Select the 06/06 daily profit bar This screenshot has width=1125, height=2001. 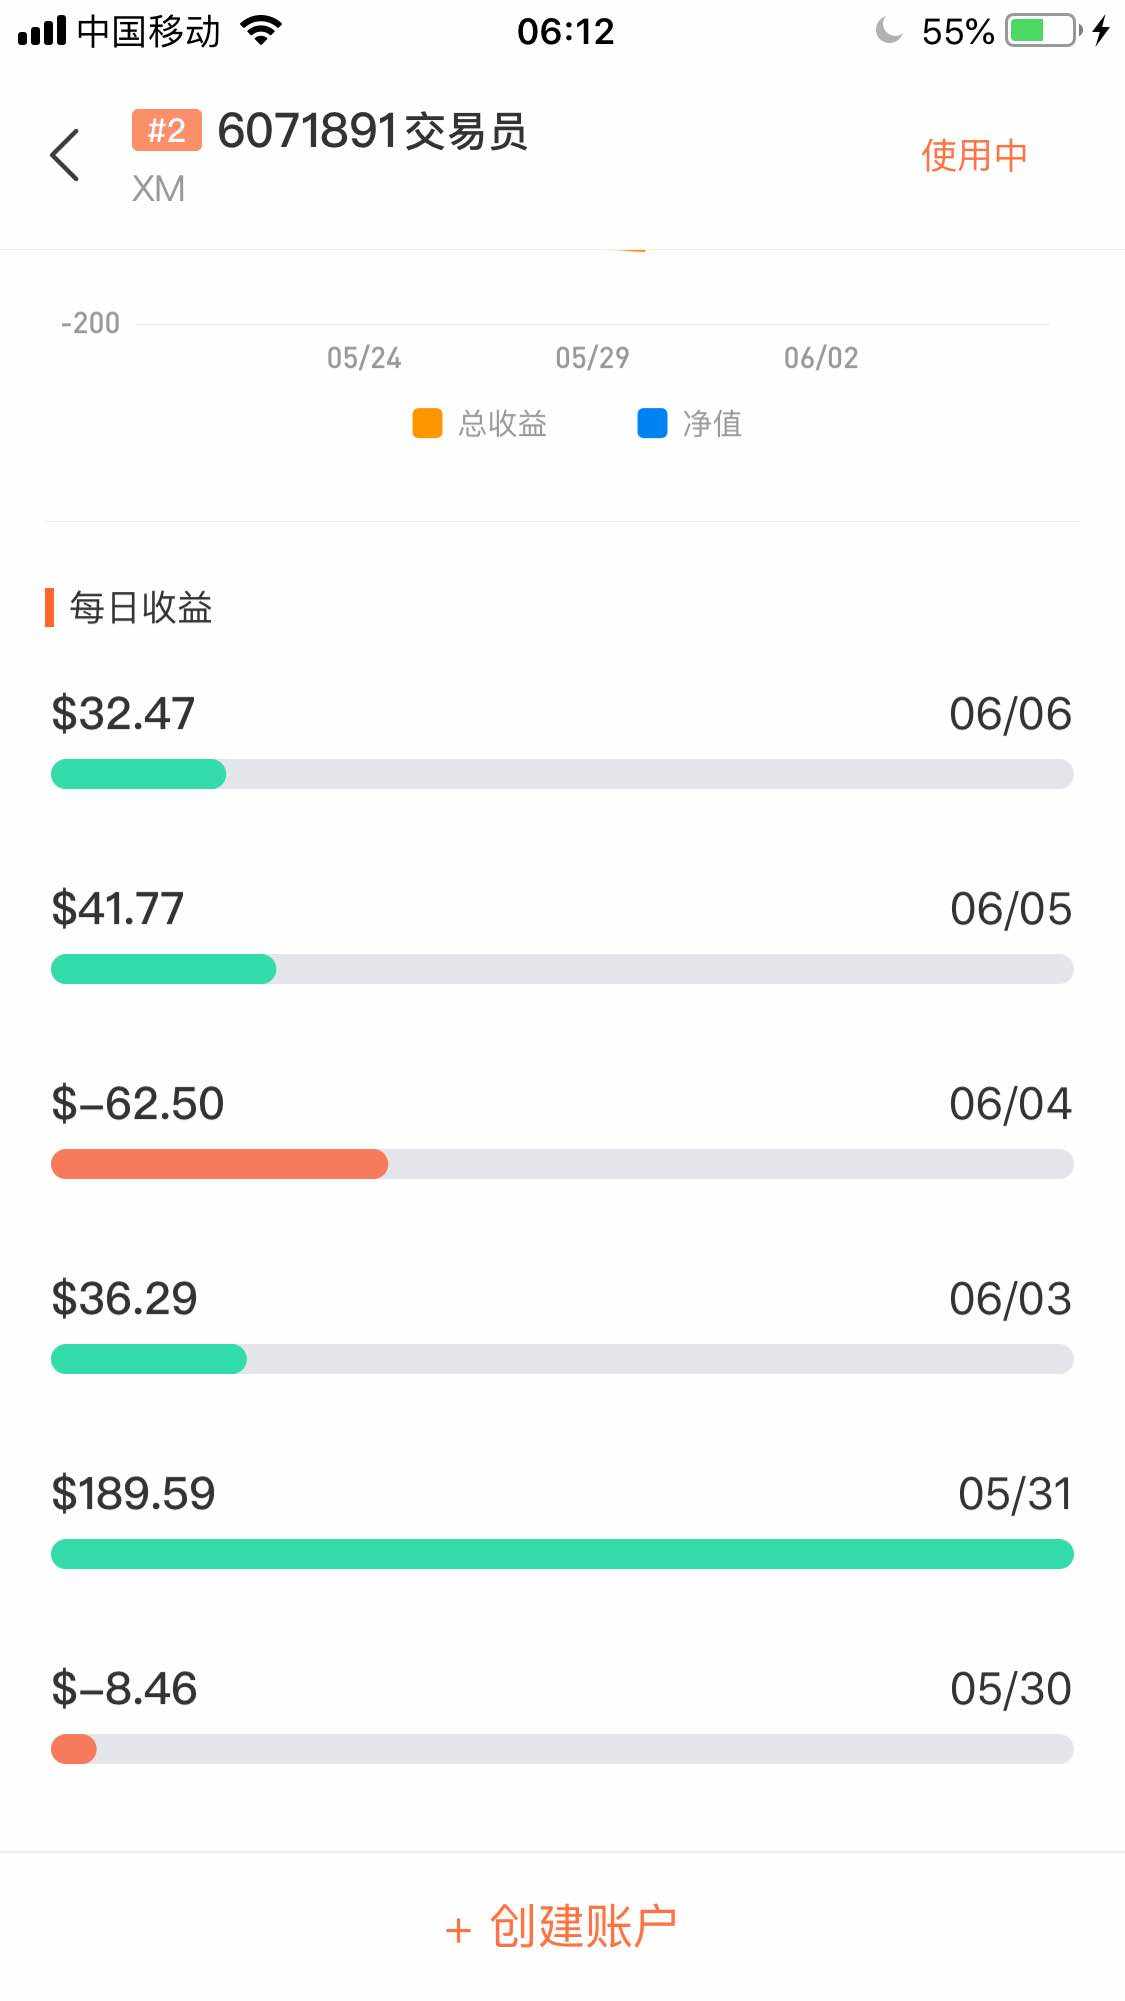click(139, 774)
